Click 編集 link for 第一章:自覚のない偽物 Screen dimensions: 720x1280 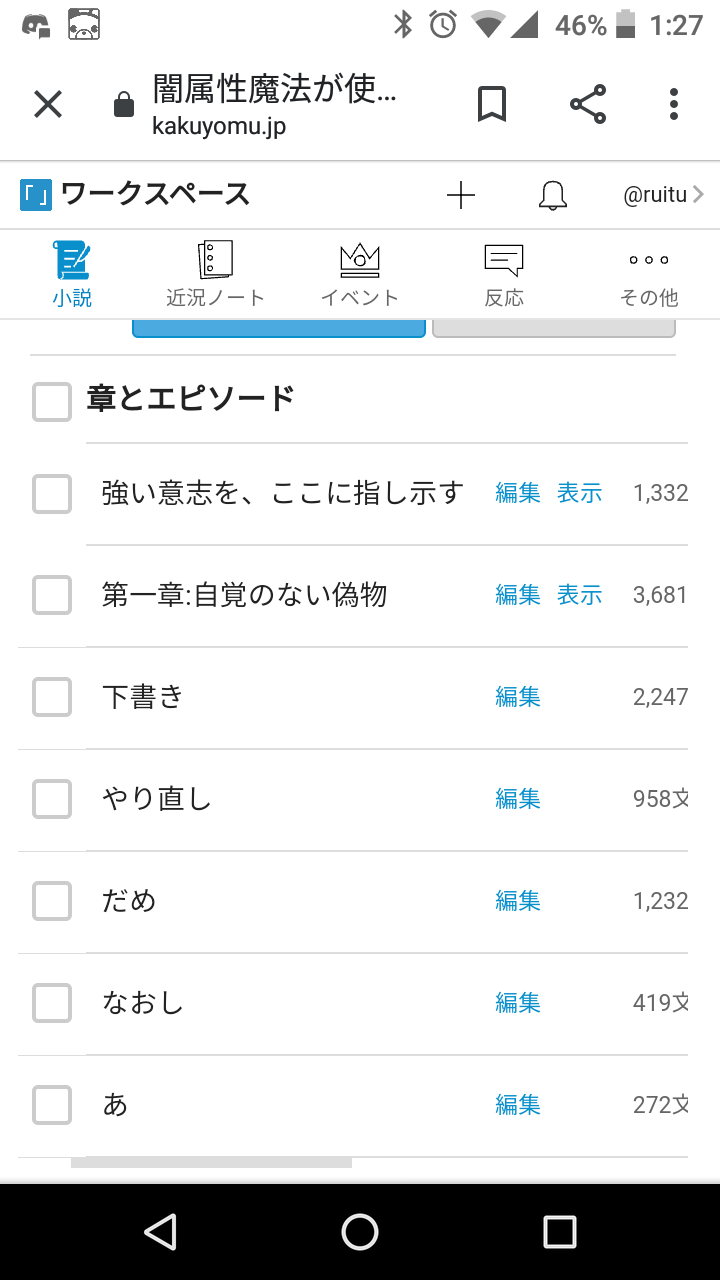click(518, 595)
